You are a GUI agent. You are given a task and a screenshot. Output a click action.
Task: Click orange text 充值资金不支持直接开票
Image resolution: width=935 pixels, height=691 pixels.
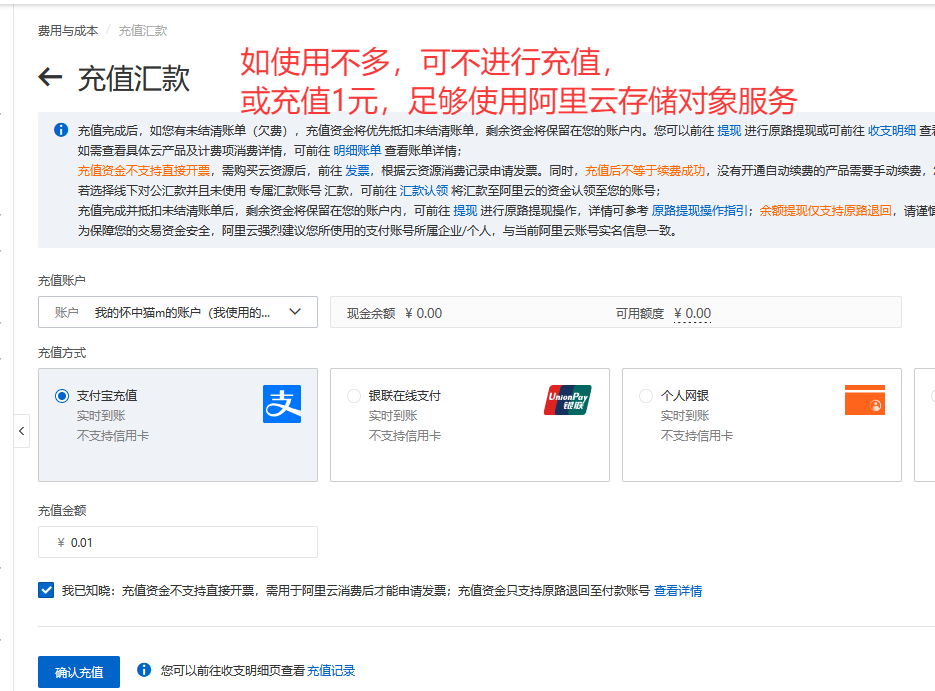(144, 171)
